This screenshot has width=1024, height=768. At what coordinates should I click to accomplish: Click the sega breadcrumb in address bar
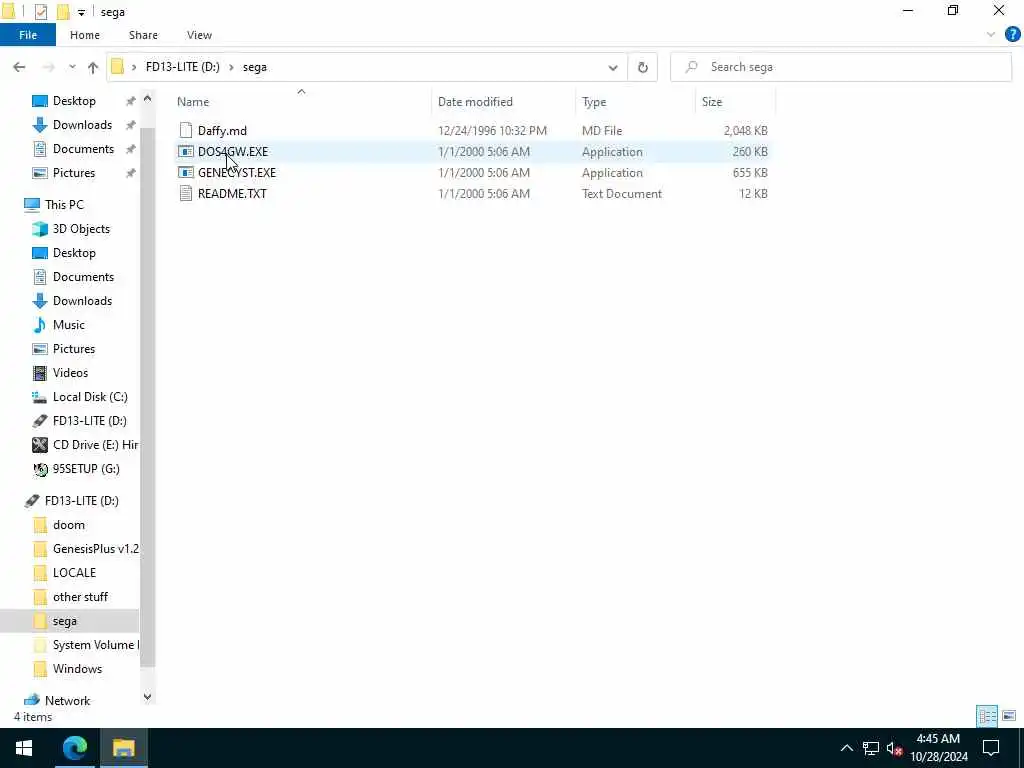click(x=255, y=67)
